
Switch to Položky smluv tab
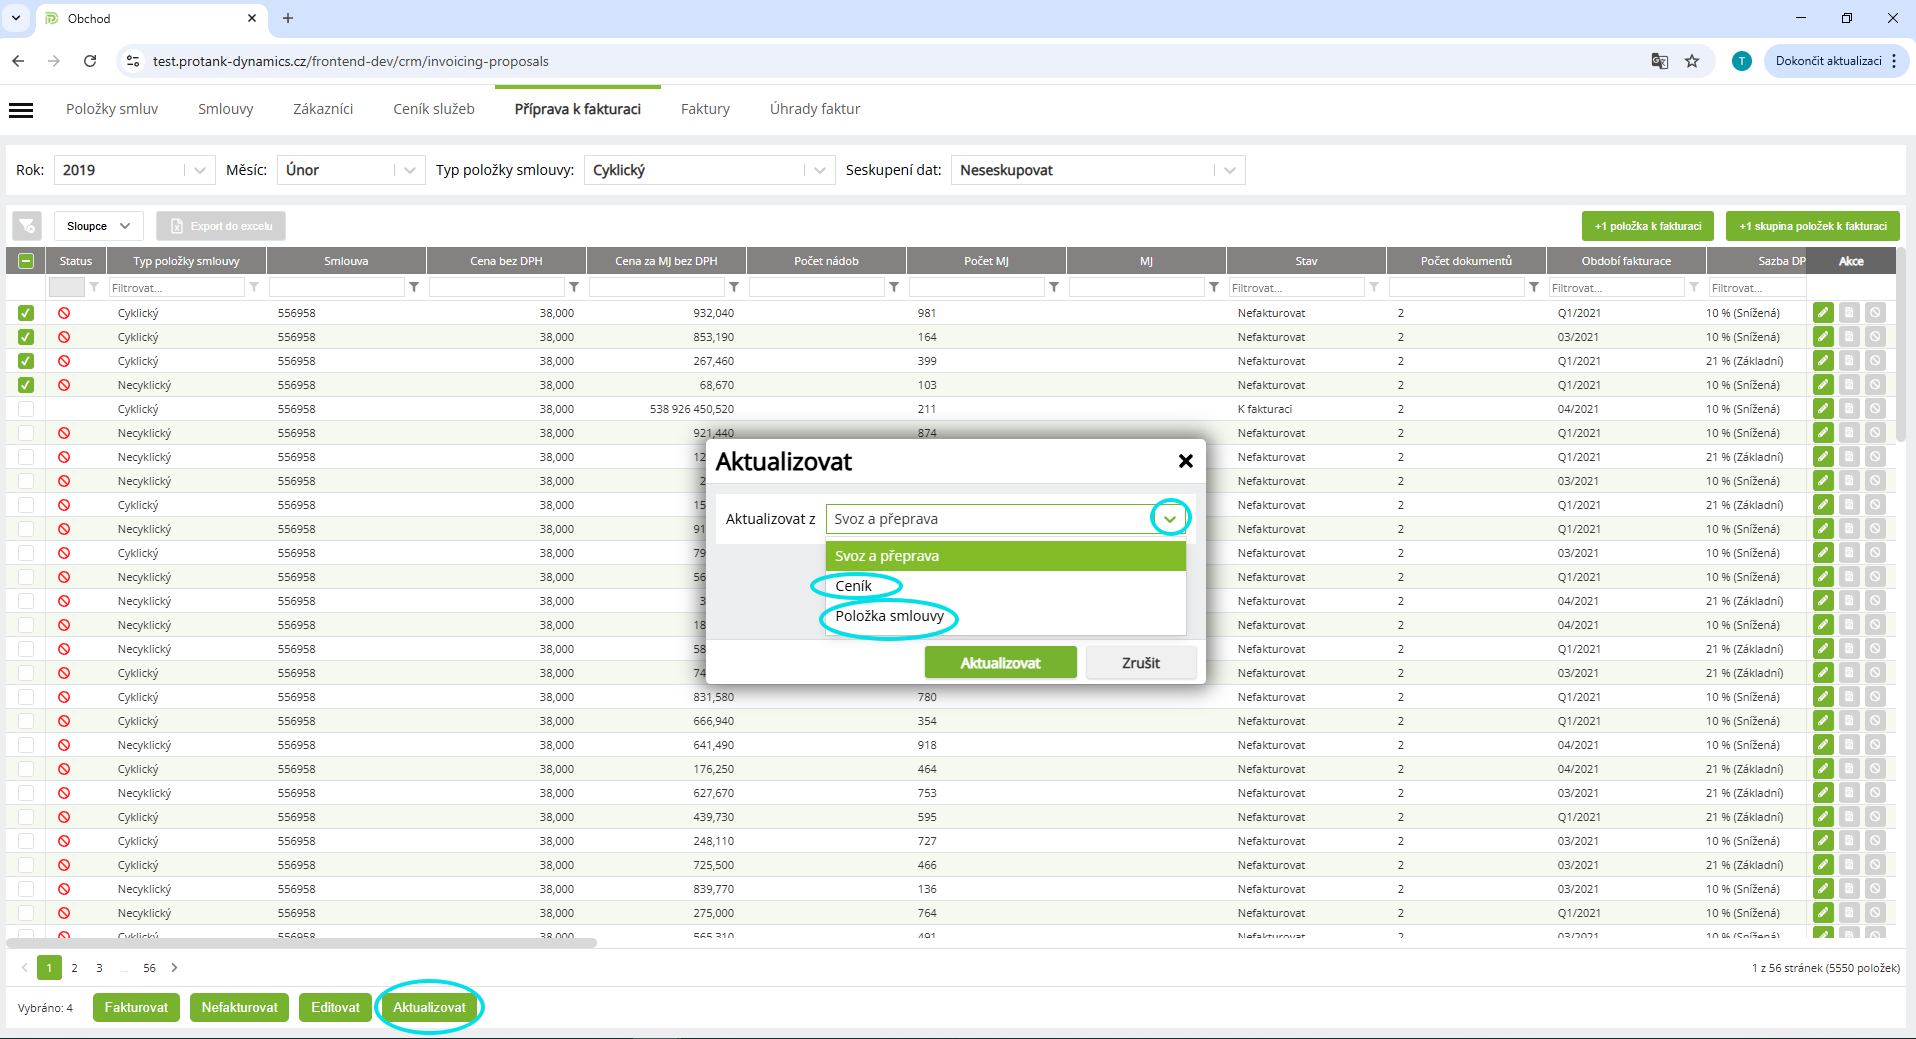click(x=112, y=109)
